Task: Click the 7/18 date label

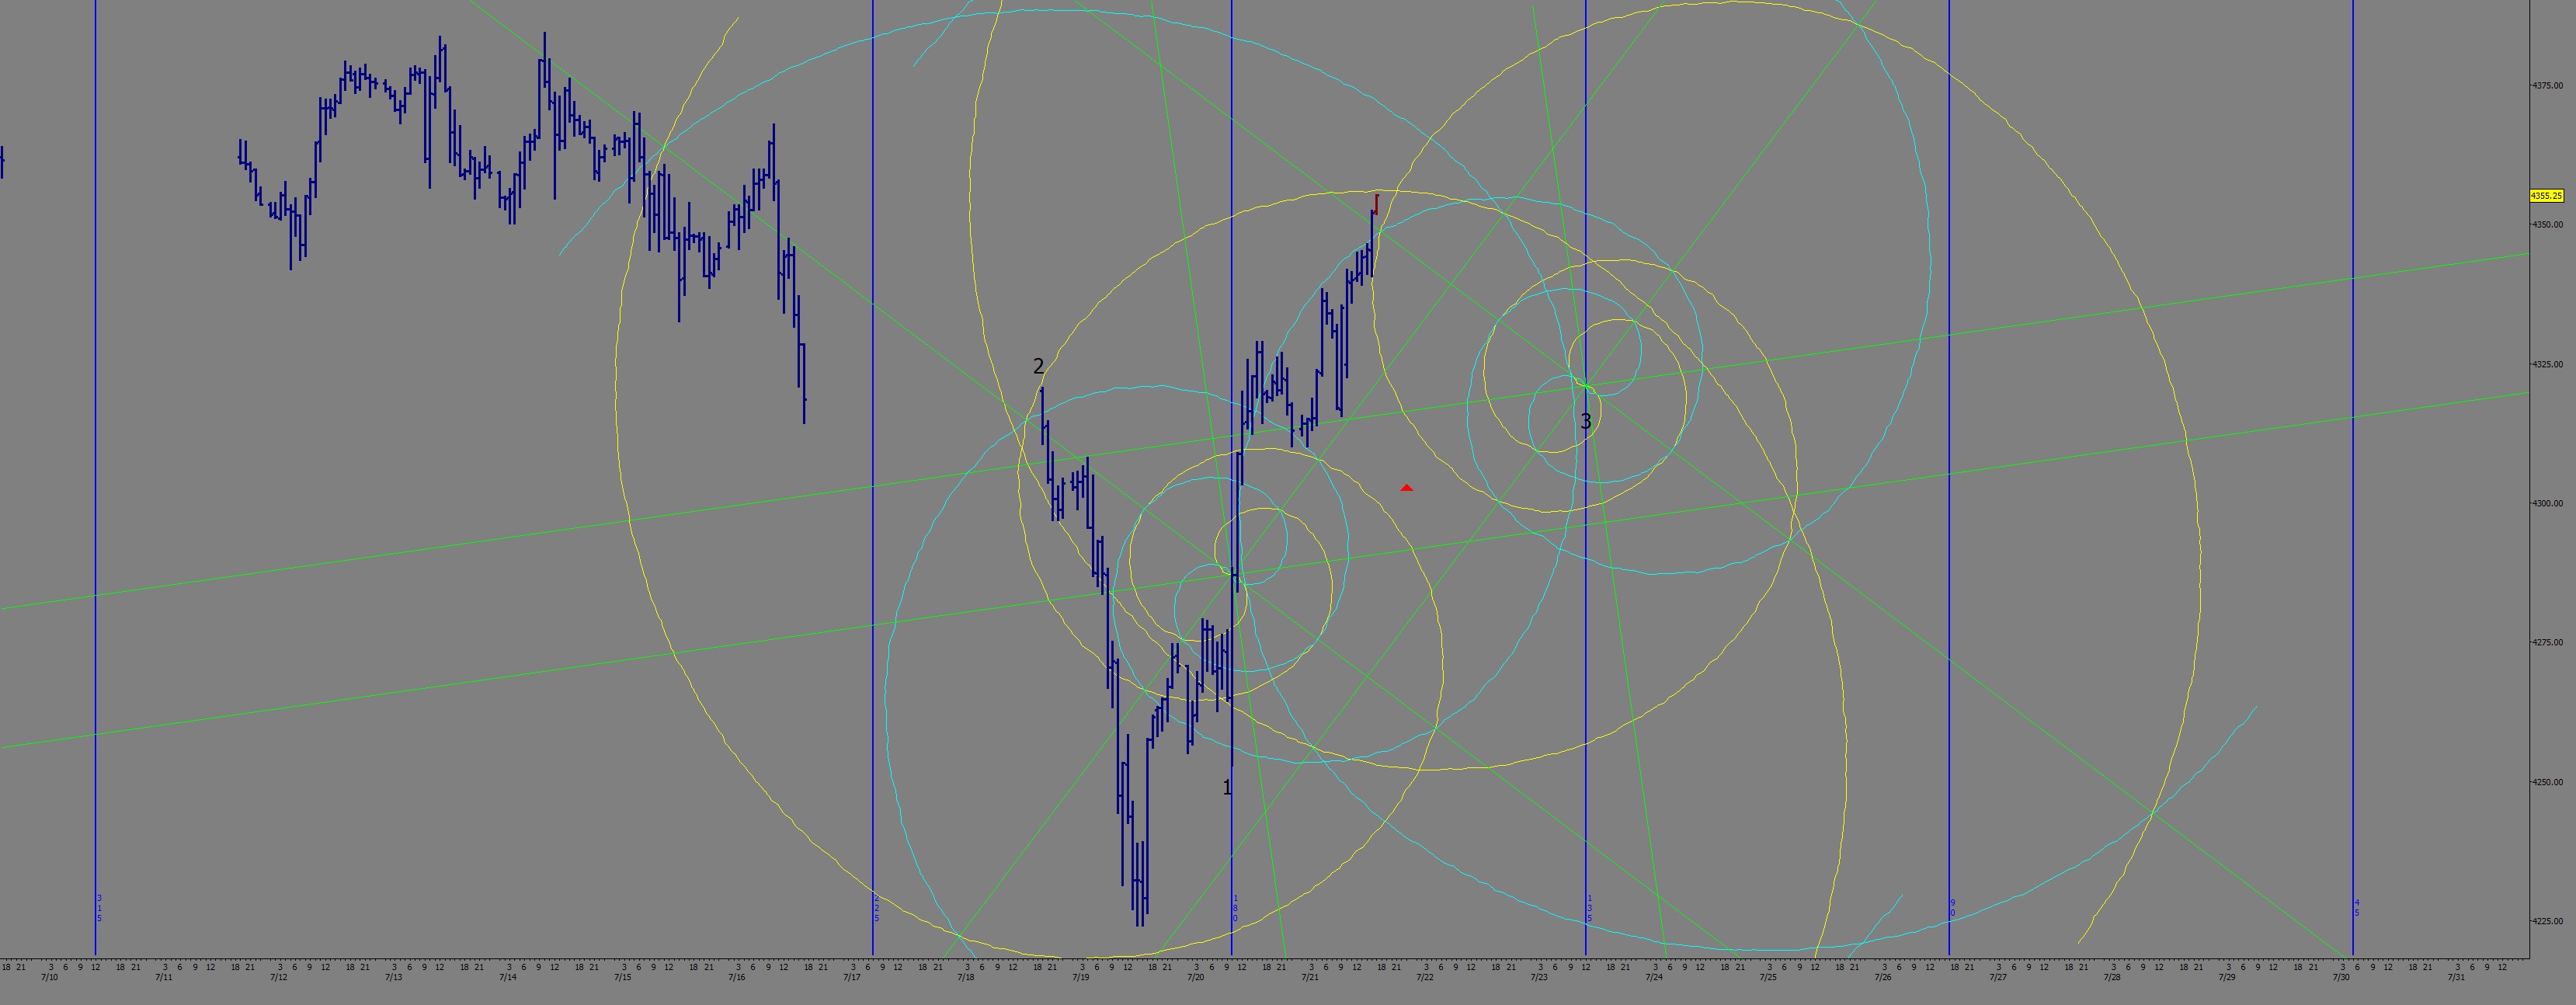Action: pos(966,977)
